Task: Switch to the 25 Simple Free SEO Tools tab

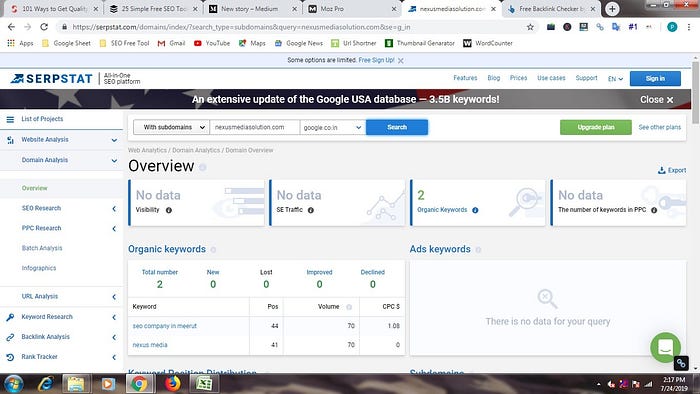Action: pyautogui.click(x=153, y=8)
